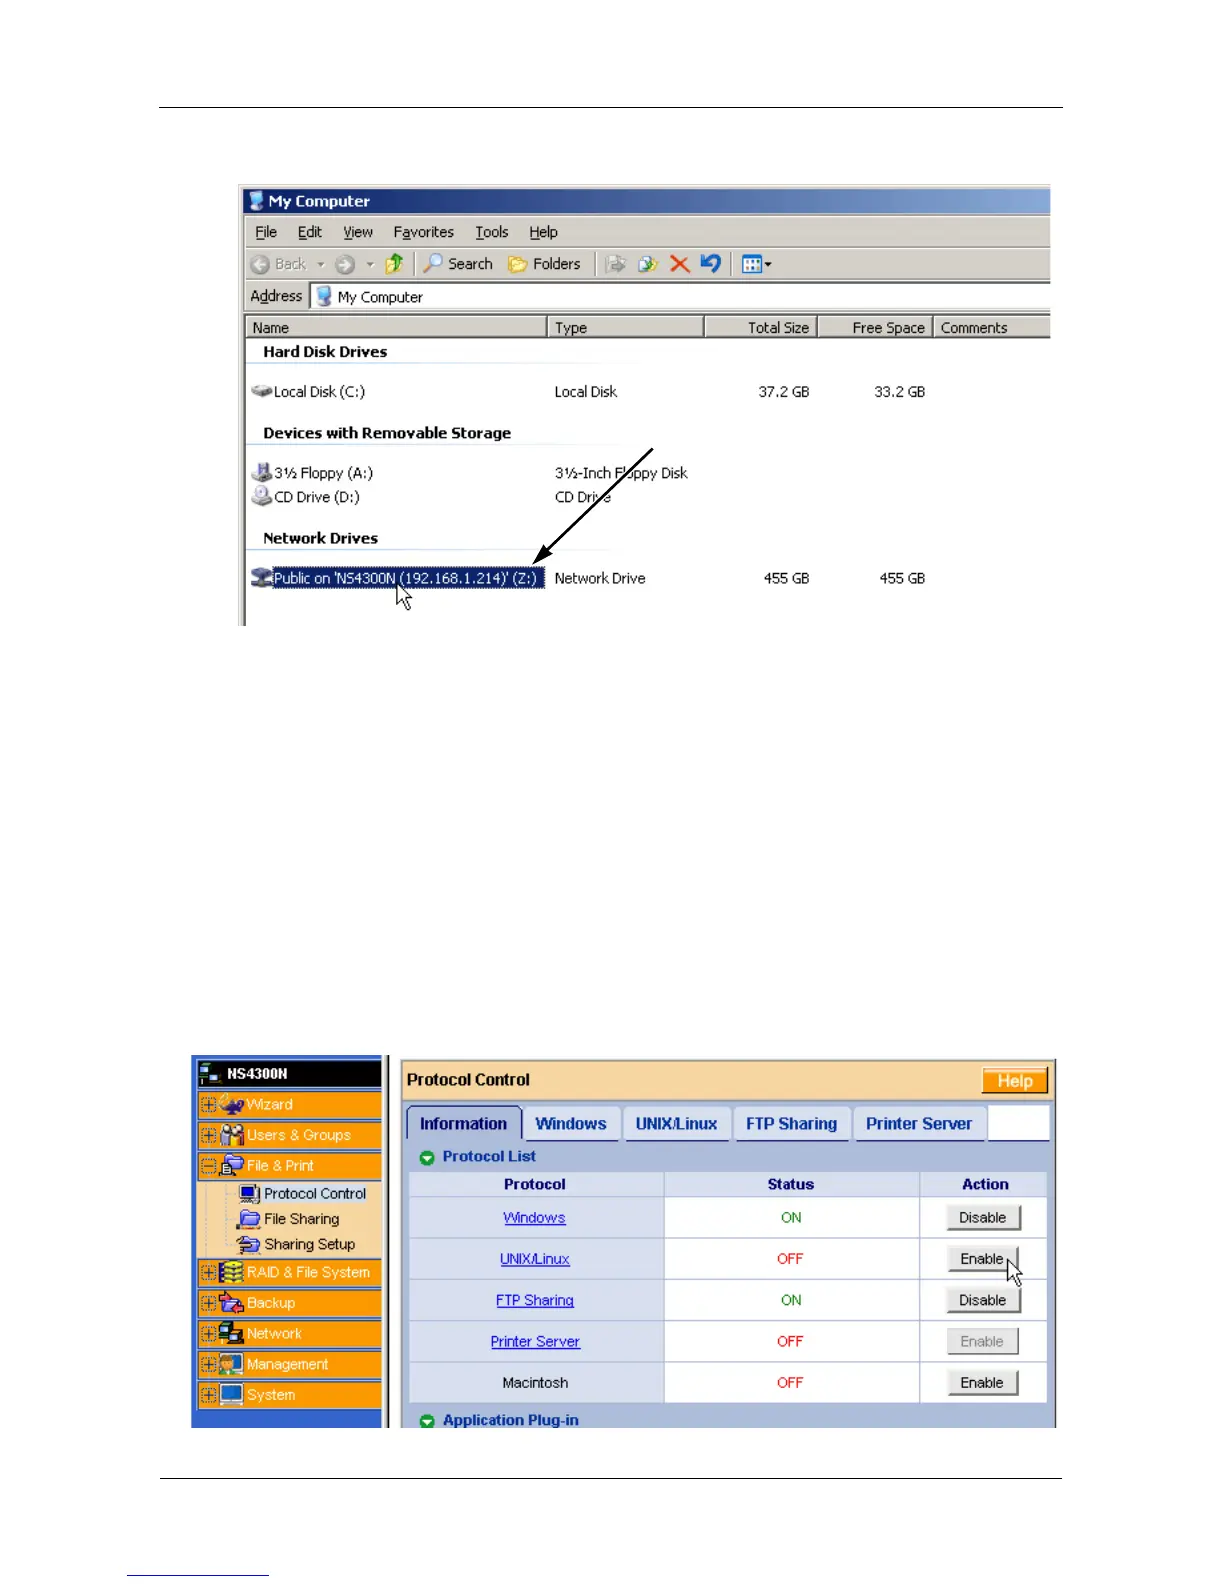Switch to the Windows tab
Viewport: 1224px width, 1584px height.
coord(571,1123)
